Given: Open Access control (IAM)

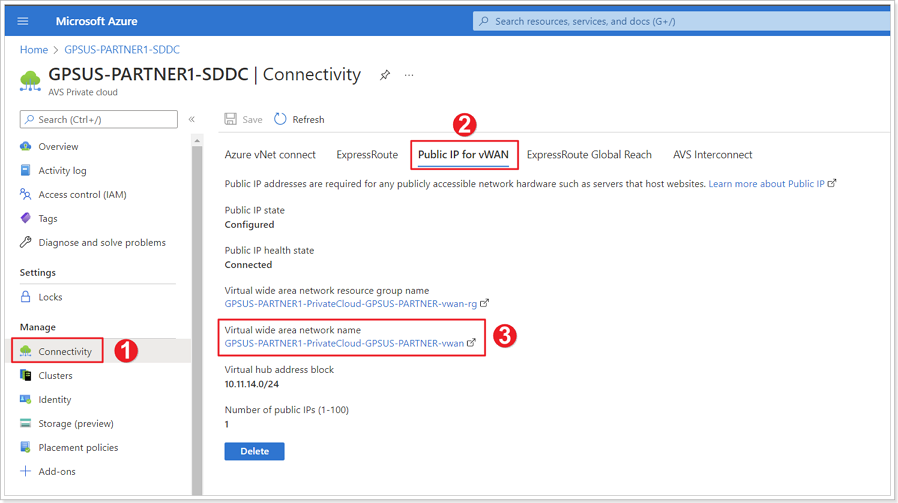Looking at the screenshot, I should [82, 195].
